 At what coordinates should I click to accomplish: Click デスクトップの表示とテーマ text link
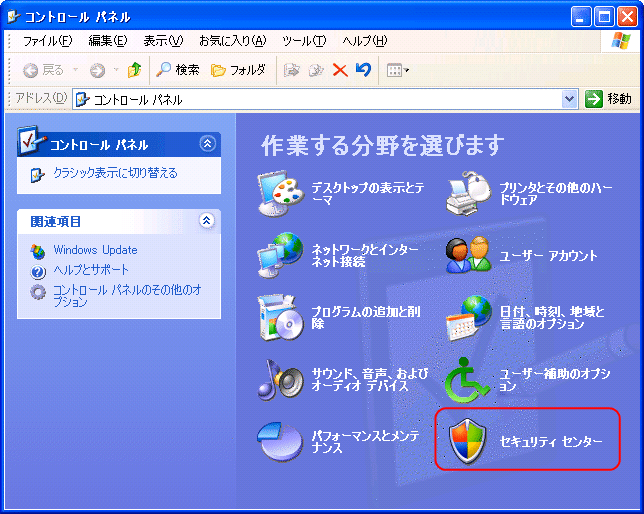368,194
